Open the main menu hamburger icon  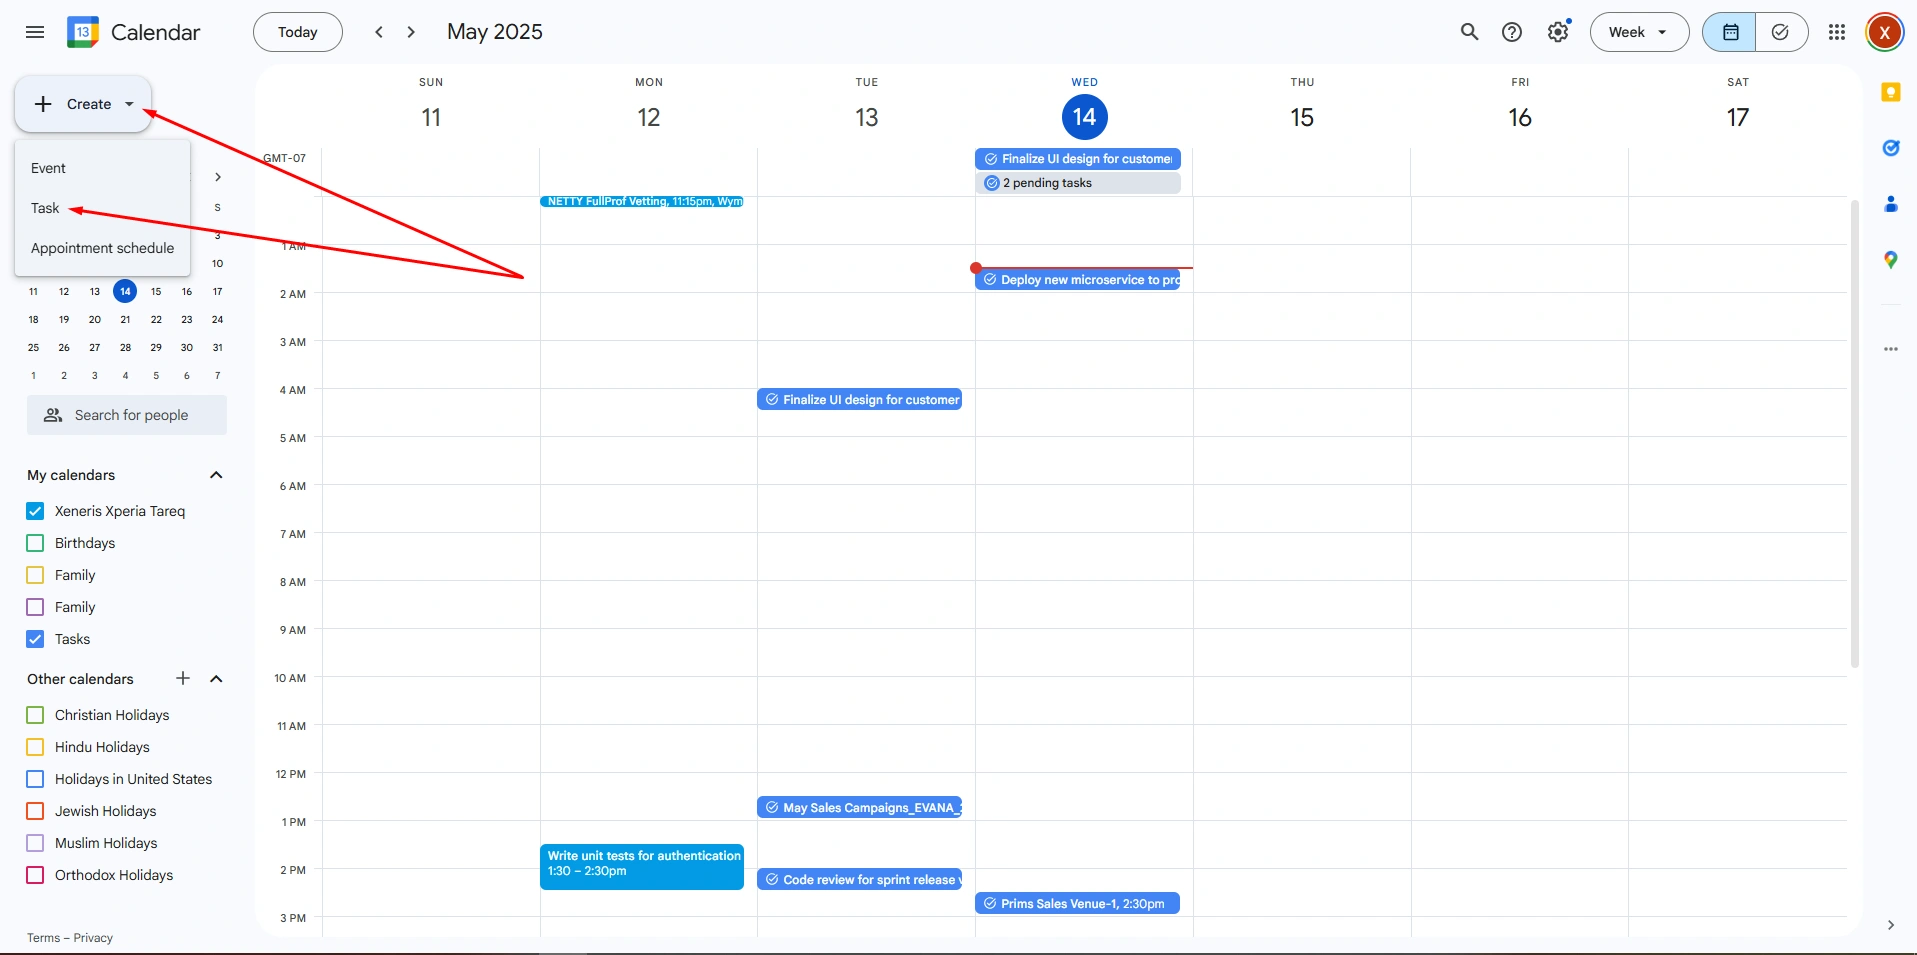pos(35,32)
